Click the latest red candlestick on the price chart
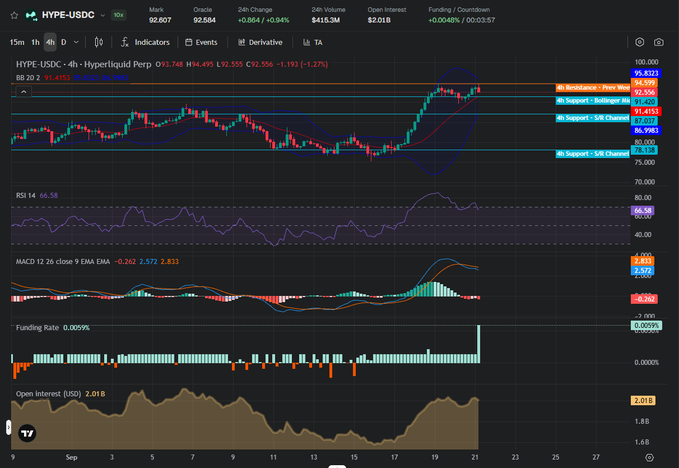Screen dimensions: 679x468 (x=479, y=89)
